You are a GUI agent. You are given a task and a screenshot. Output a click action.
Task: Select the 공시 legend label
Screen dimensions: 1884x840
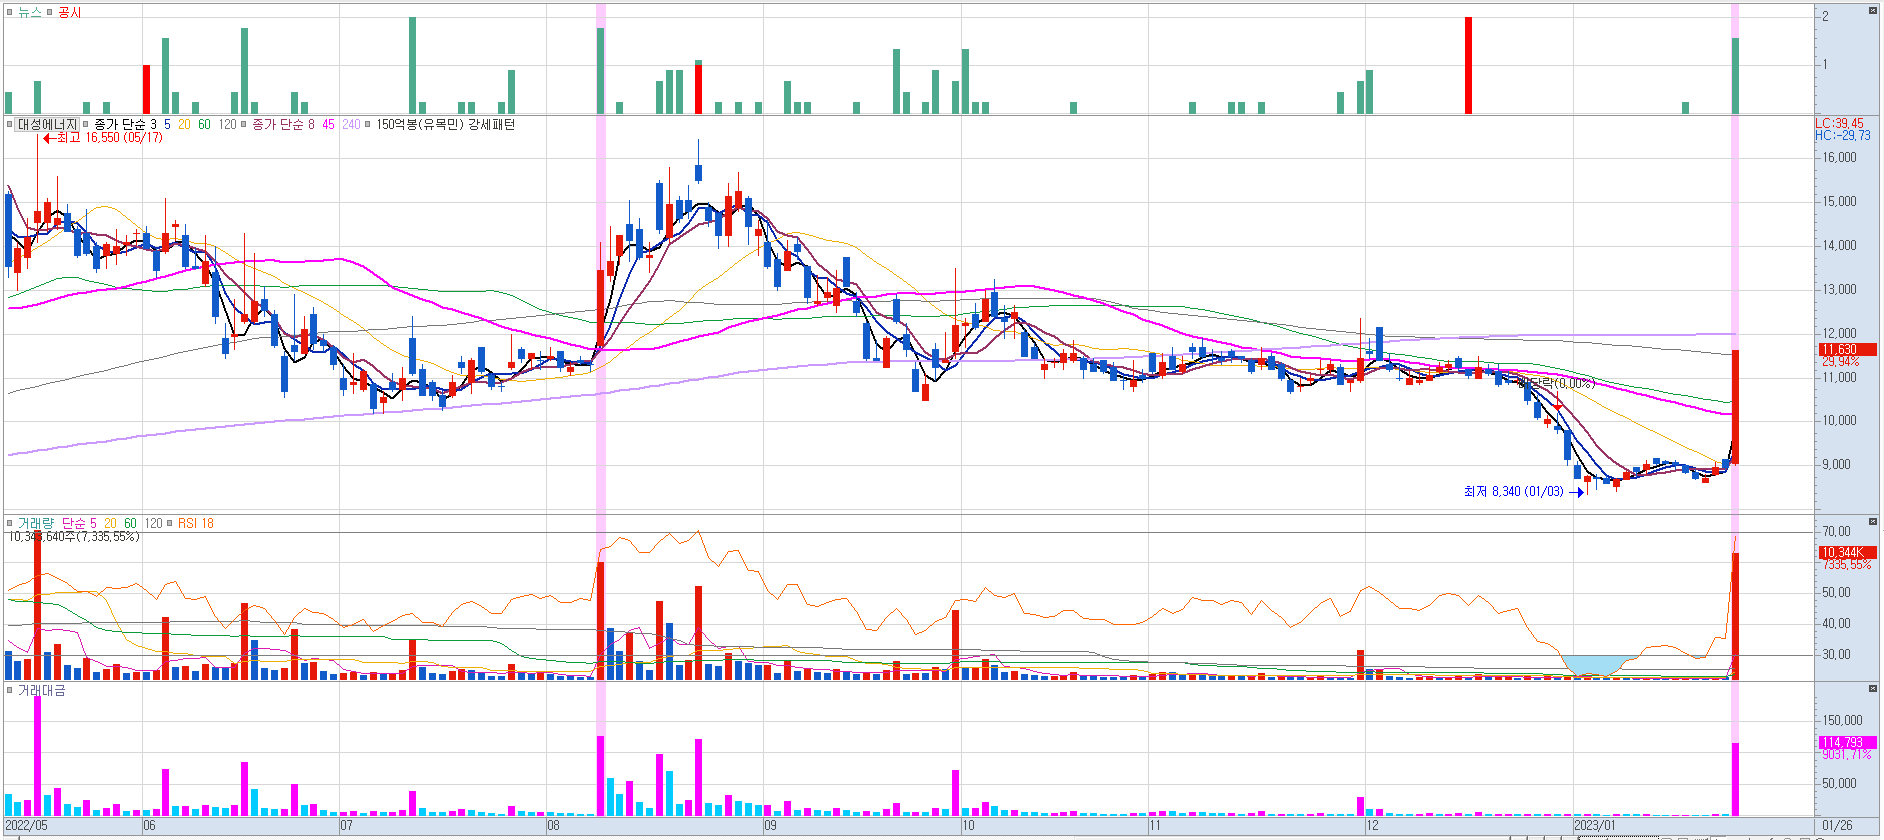click(x=69, y=12)
